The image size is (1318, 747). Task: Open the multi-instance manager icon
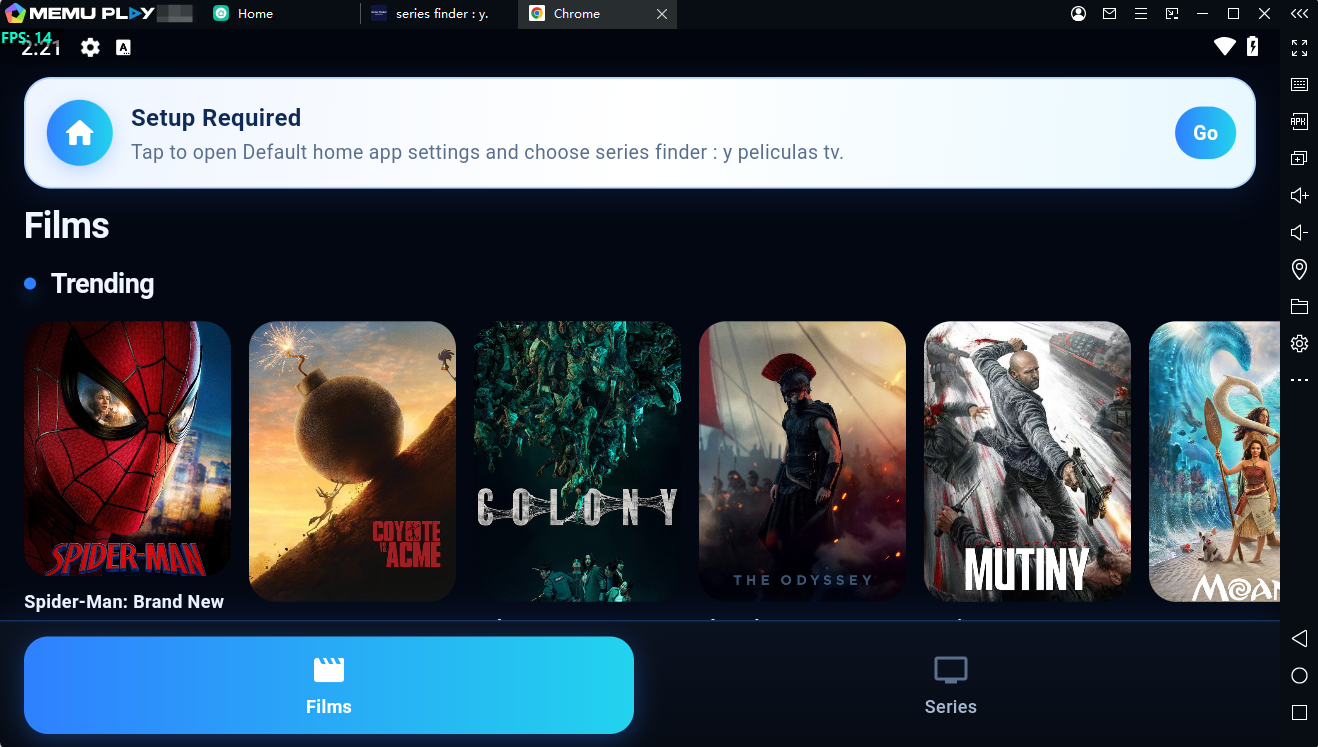[x=1299, y=158]
